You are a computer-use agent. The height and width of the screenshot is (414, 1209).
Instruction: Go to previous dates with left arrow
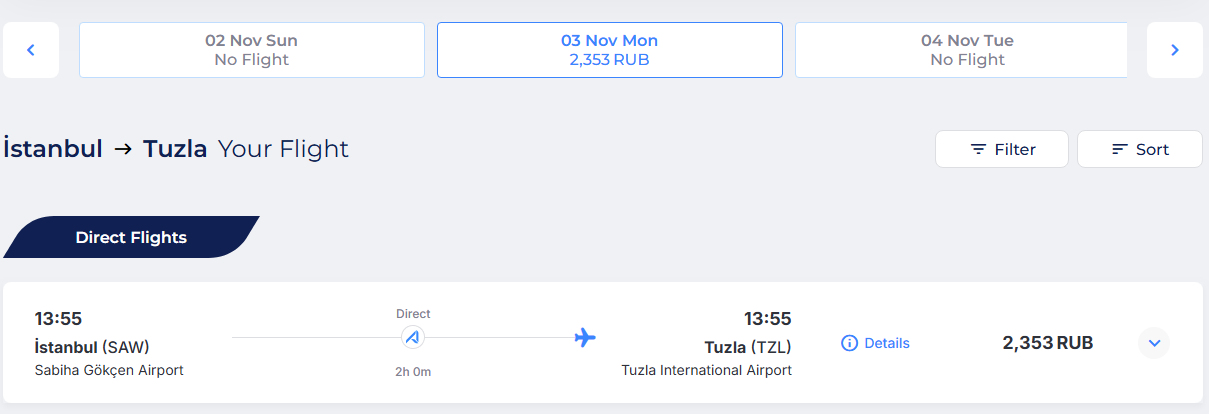click(x=31, y=50)
